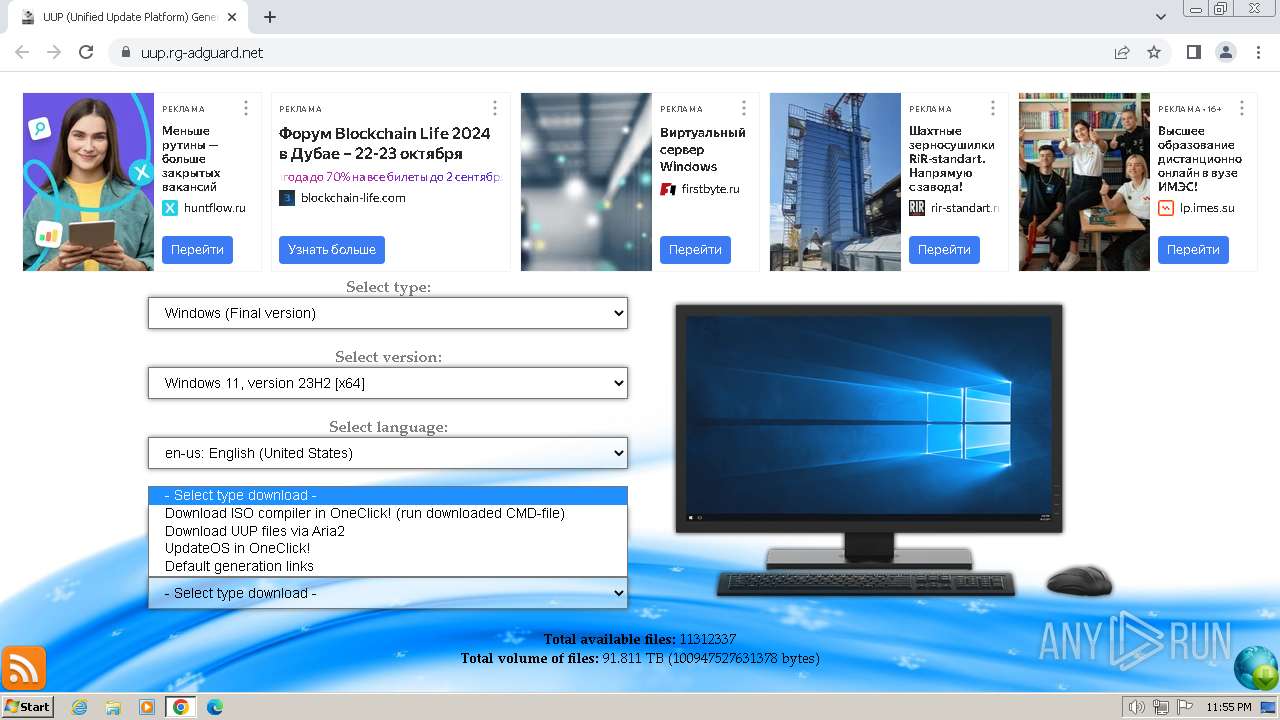Open Chrome three-dot menu
The width and height of the screenshot is (1280, 720).
[x=1257, y=52]
